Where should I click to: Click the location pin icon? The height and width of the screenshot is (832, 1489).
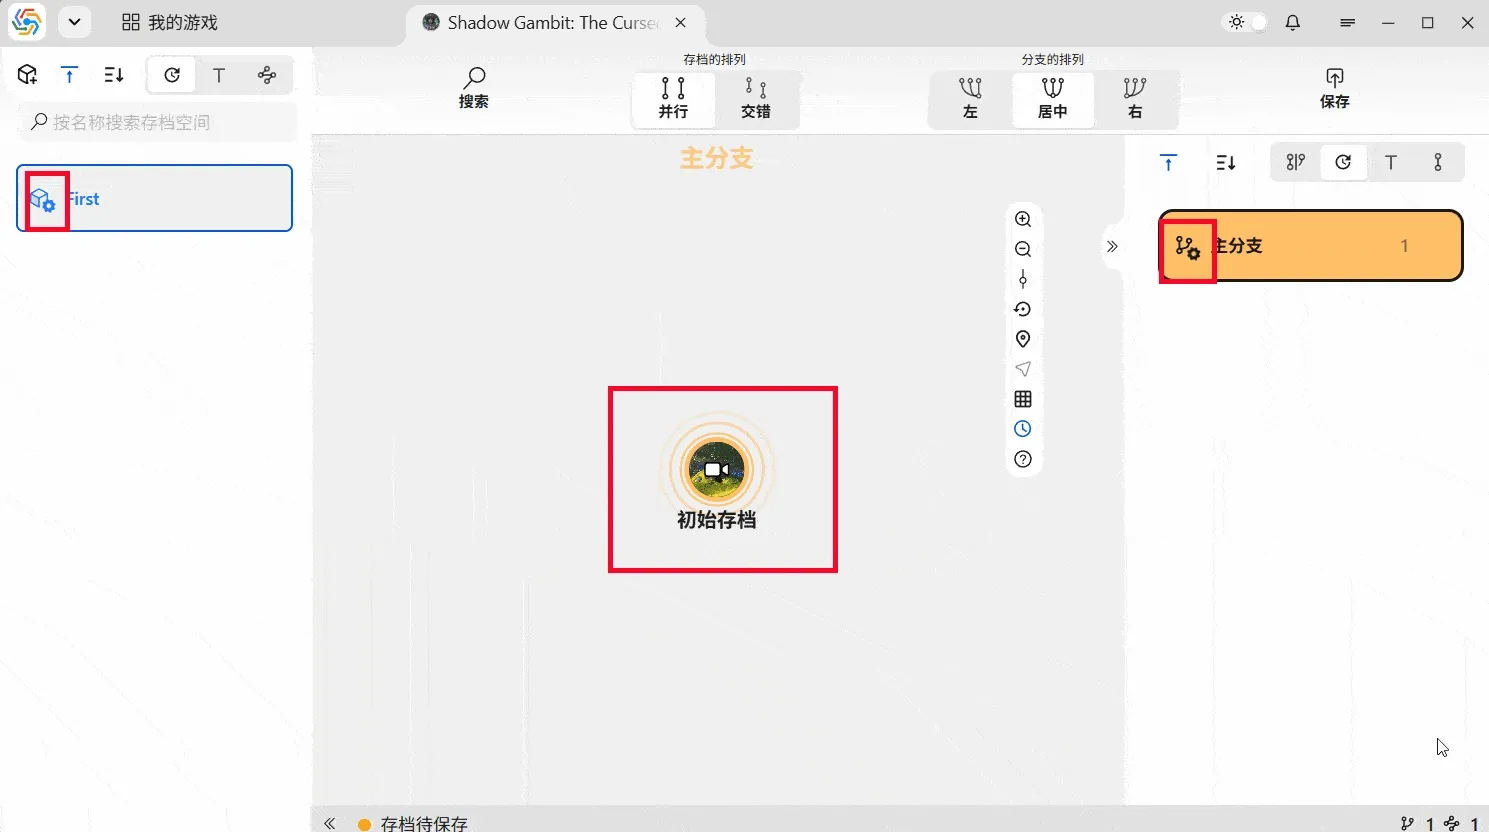point(1022,339)
